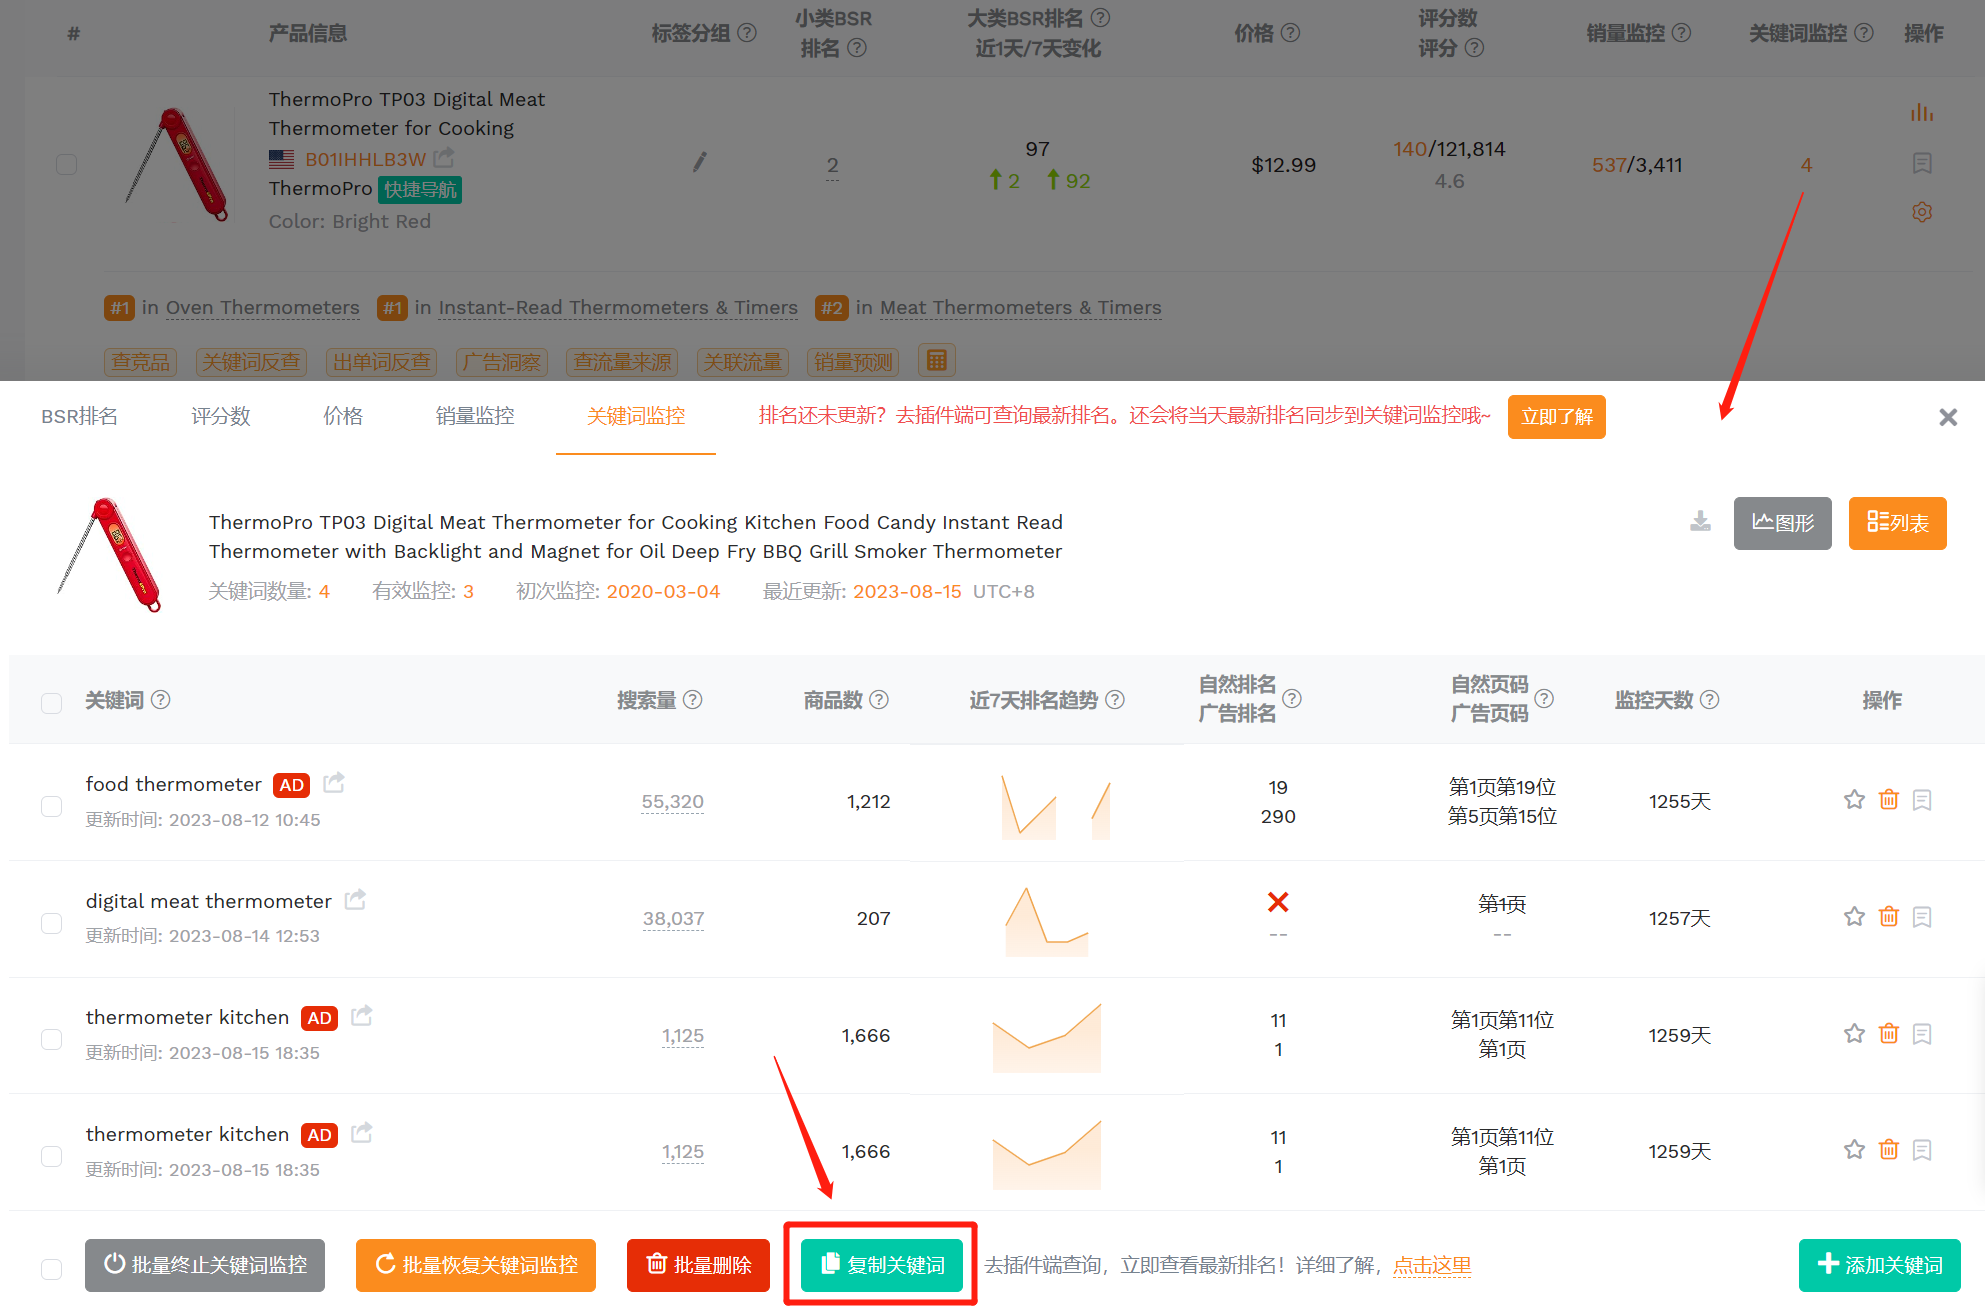Viewport: 1985px width, 1316px height.
Task: Star the food thermometer keyword
Action: (x=1854, y=800)
